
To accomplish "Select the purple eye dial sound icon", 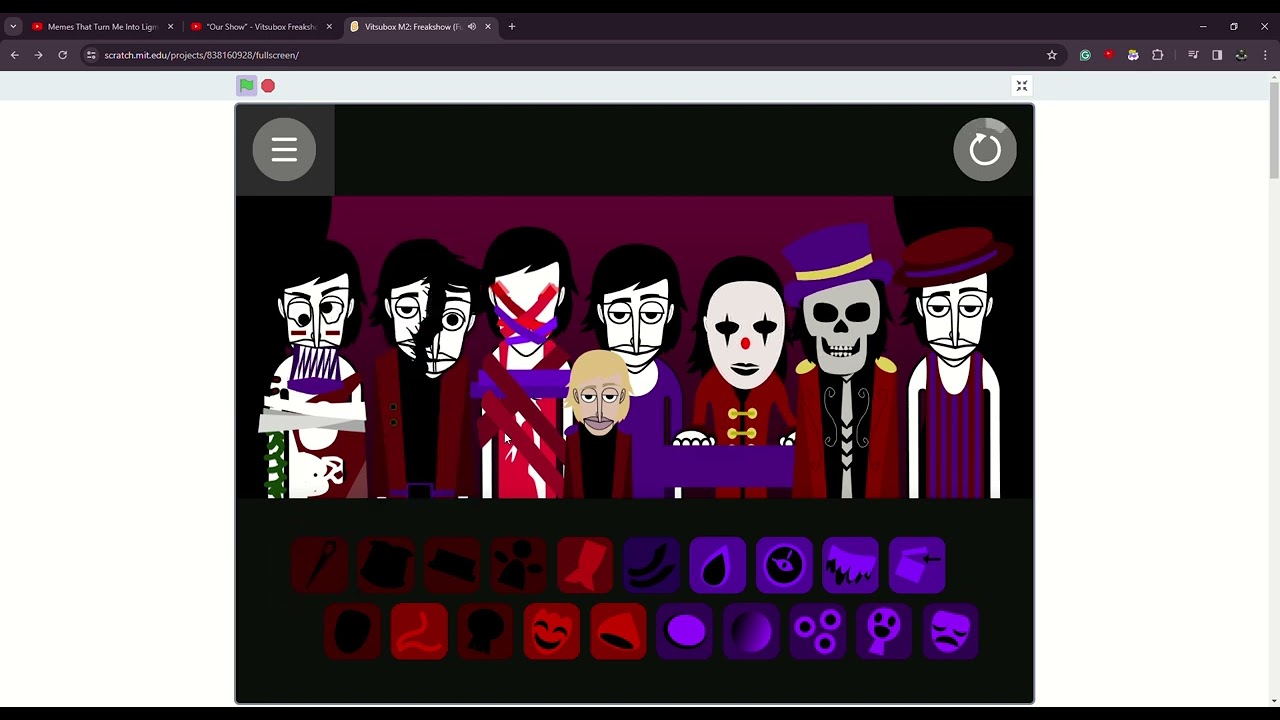I will (784, 566).
